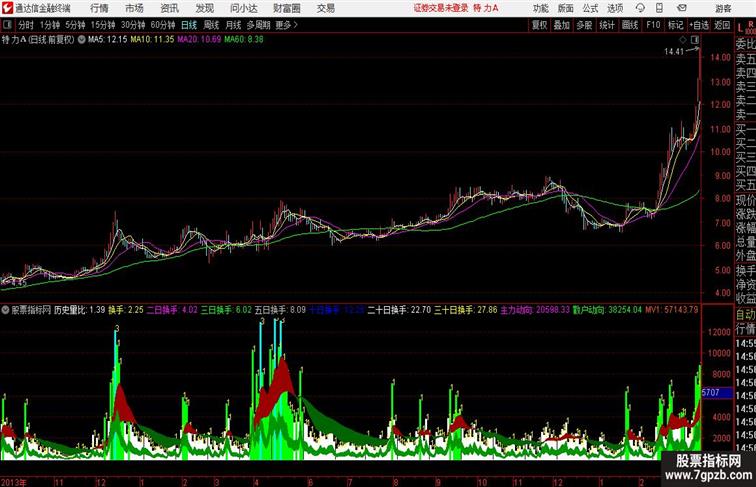
Task: Click the 历史量比: 1.39 value
Action: coord(80,310)
